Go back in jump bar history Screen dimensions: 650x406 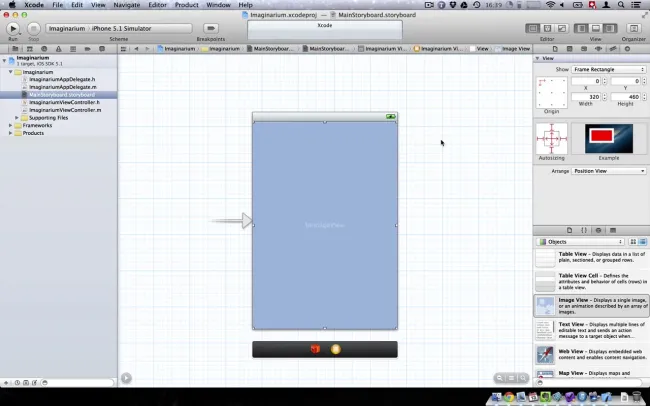(x=136, y=49)
